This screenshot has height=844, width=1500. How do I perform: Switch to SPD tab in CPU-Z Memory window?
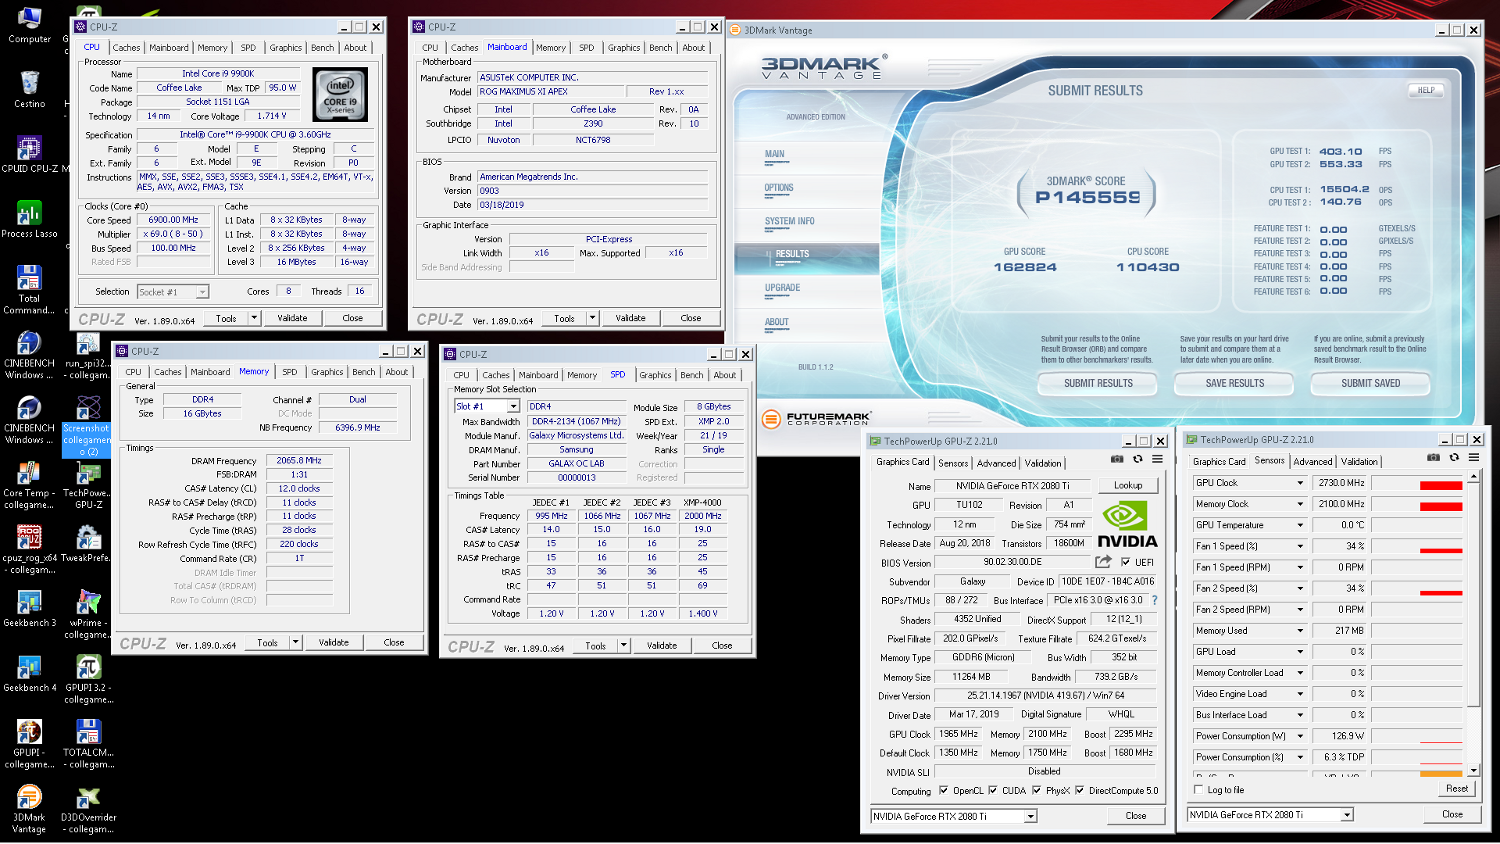pos(290,372)
